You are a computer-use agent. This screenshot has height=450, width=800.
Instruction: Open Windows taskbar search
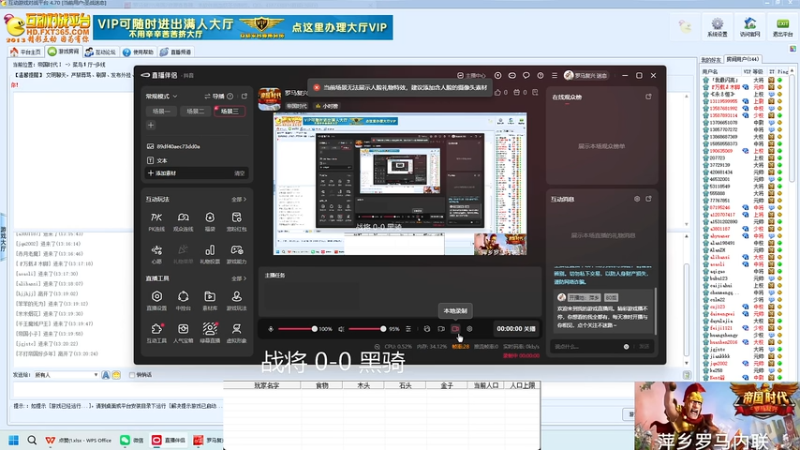click(x=32, y=440)
